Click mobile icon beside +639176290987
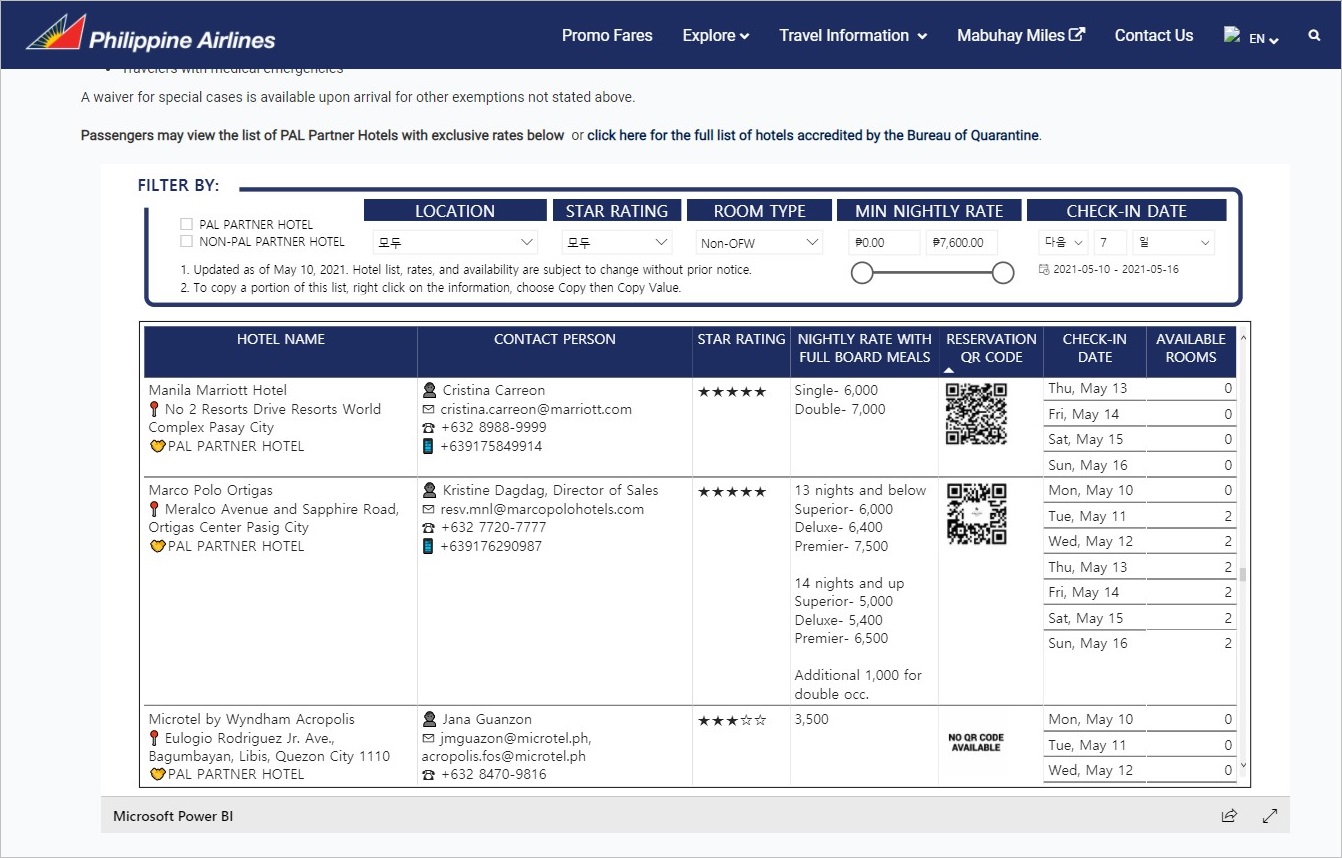The image size is (1342, 858). click(x=428, y=546)
